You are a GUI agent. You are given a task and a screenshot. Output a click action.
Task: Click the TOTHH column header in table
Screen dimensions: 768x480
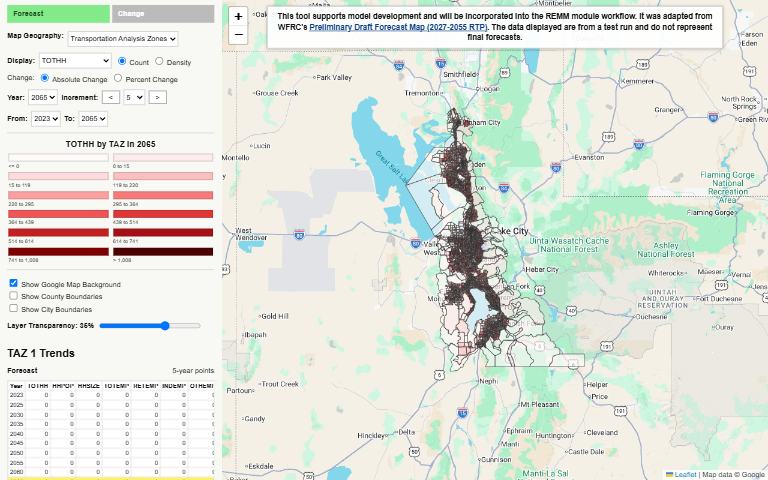pyautogui.click(x=38, y=386)
